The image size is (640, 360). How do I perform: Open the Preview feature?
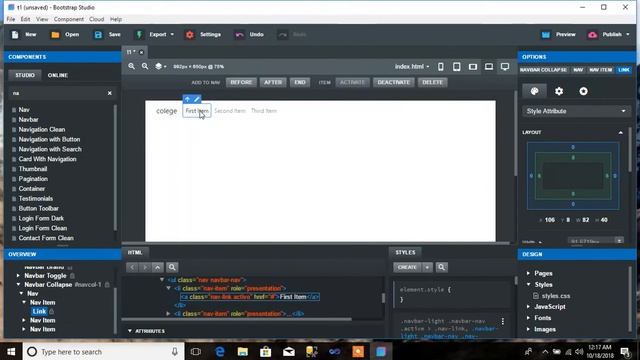[558, 35]
